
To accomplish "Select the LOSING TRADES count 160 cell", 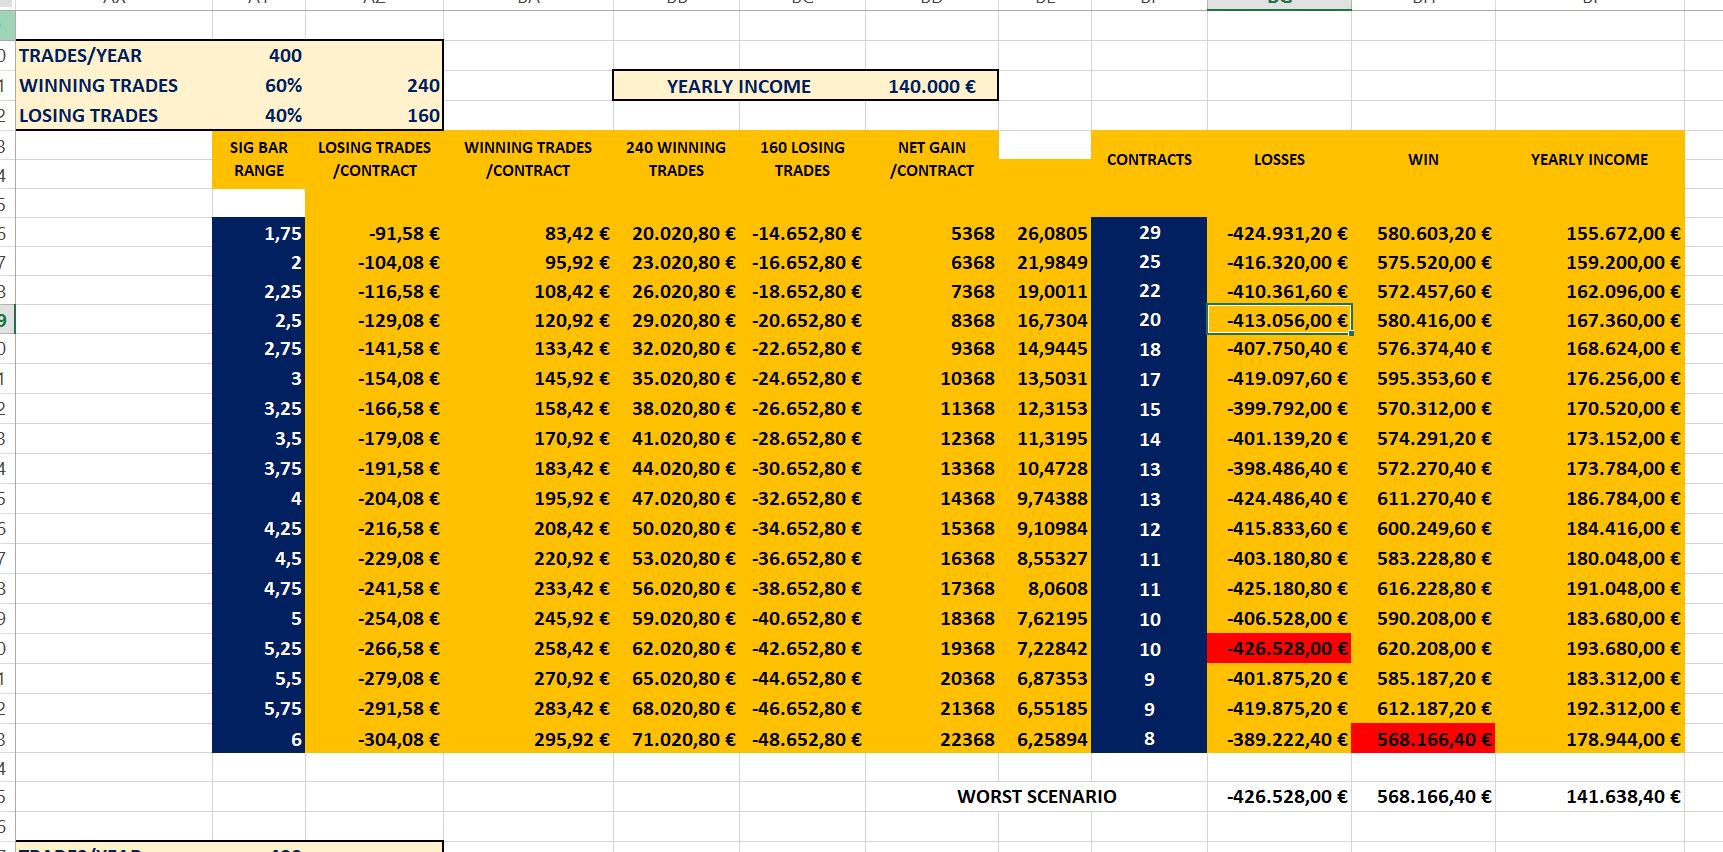I will tap(375, 116).
